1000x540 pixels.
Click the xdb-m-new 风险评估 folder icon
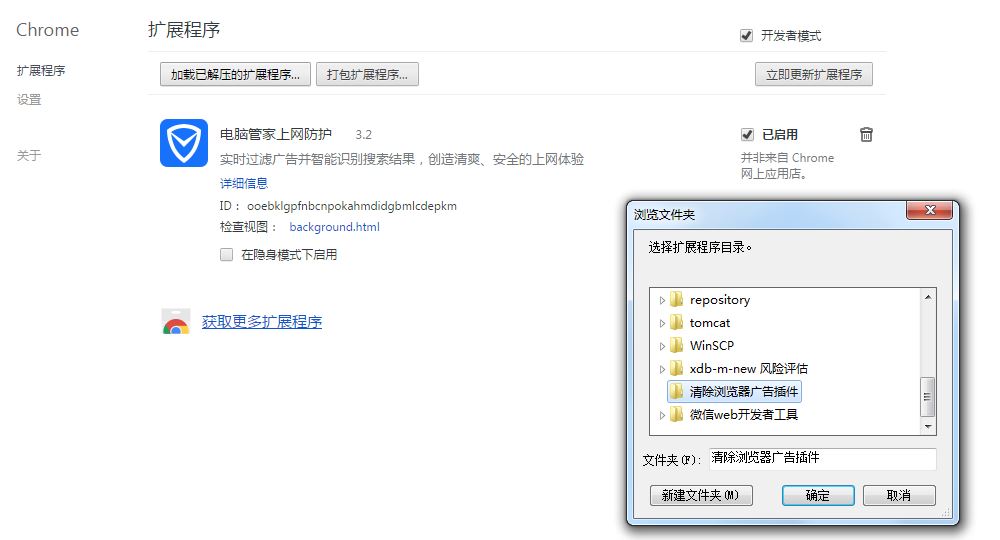[677, 369]
